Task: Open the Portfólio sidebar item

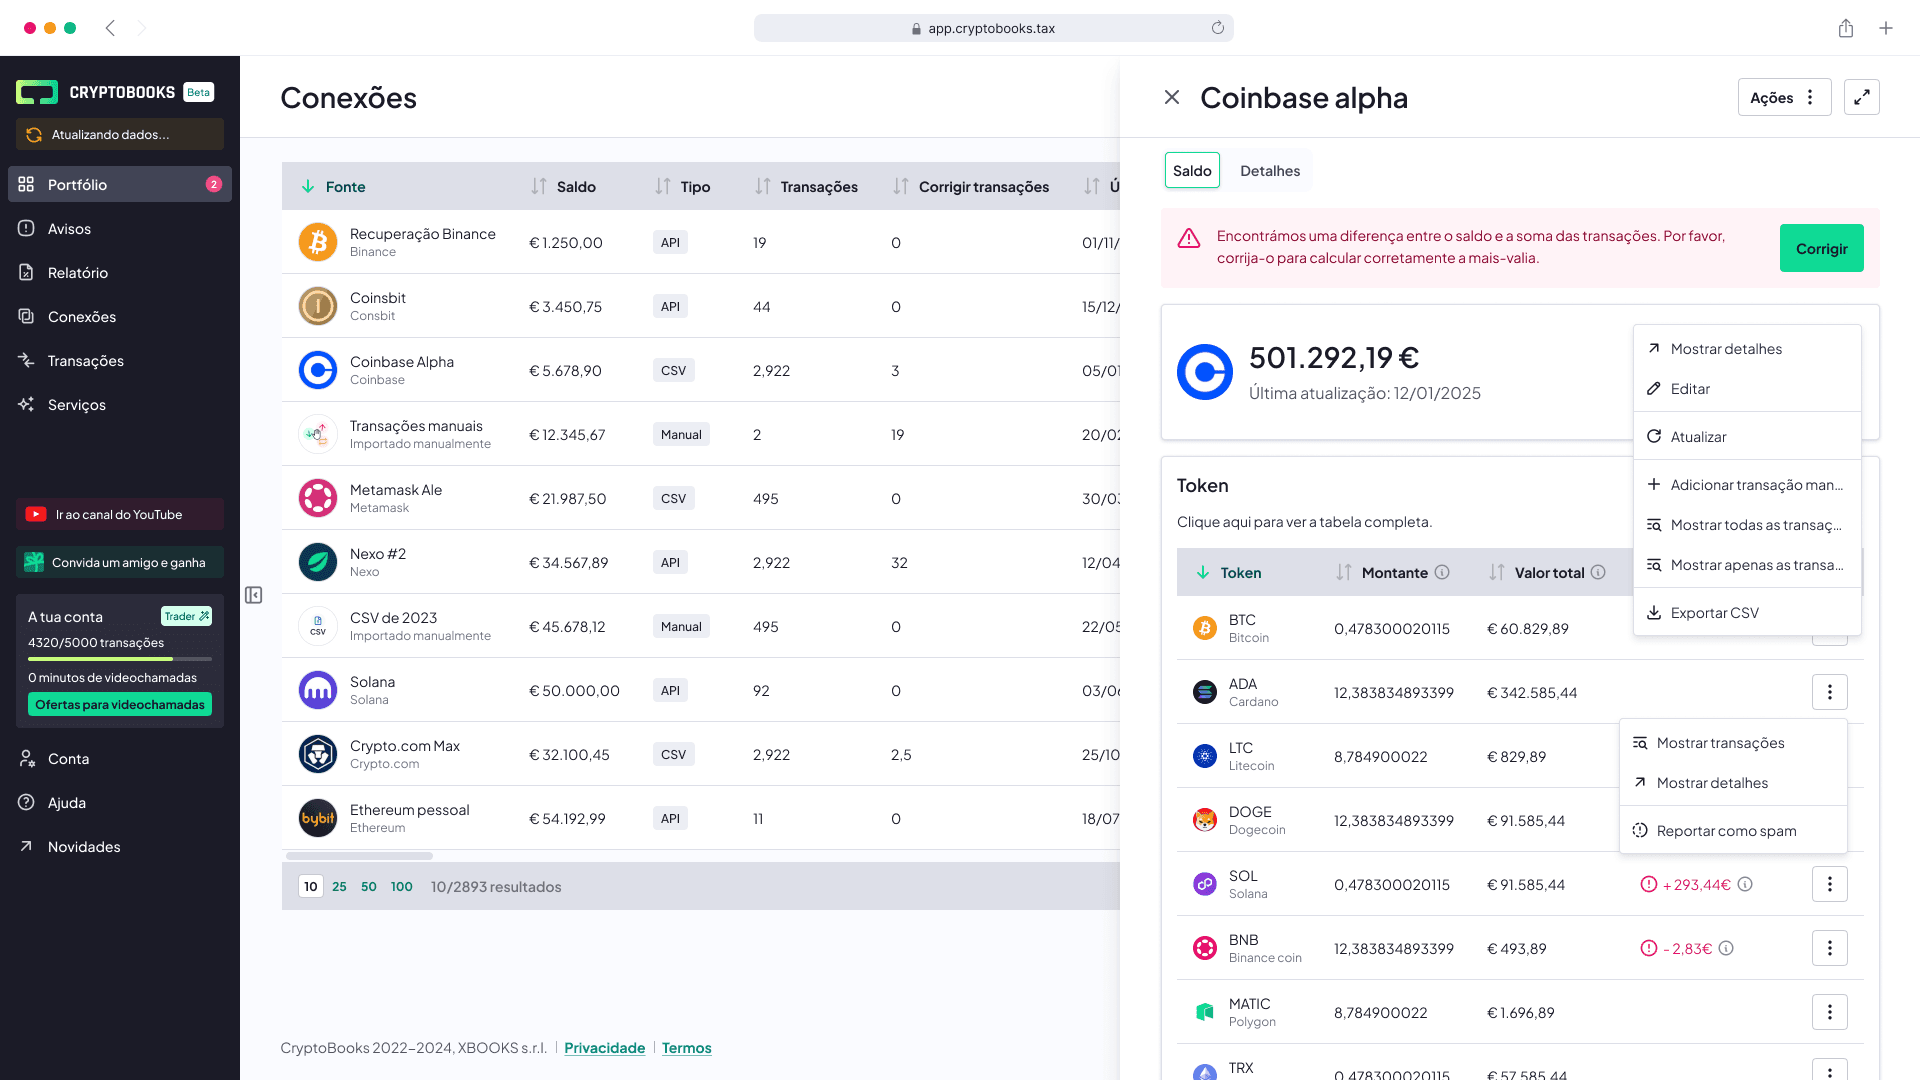Action: click(120, 184)
